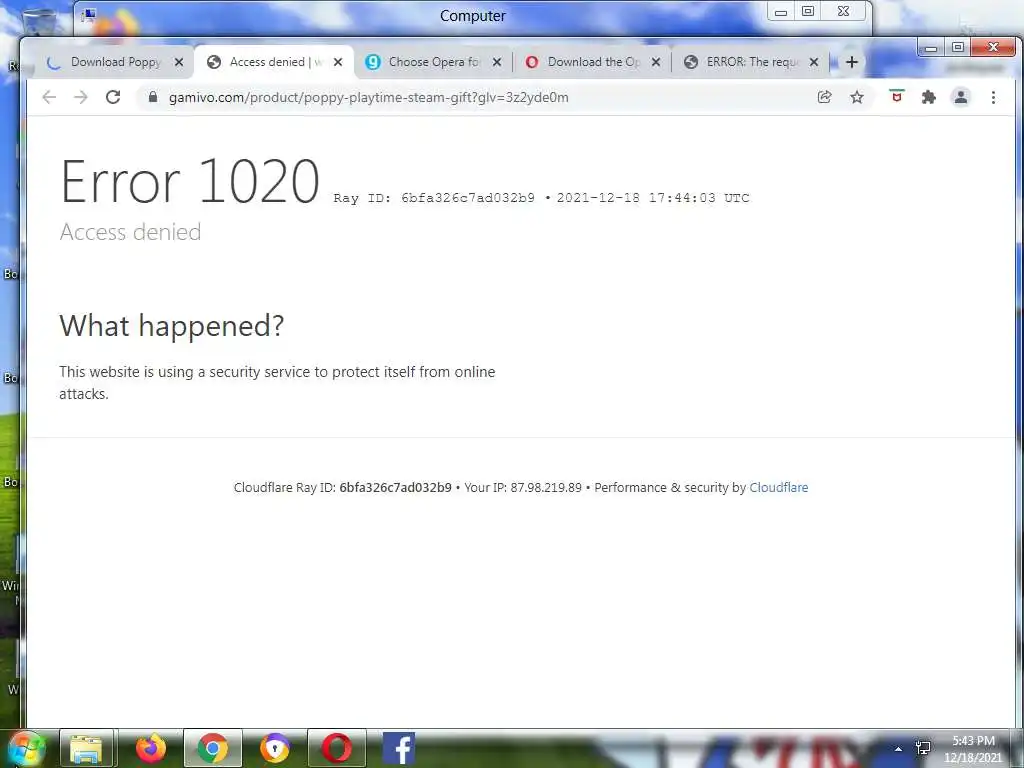Close the ERROR: The requ tab

coord(814,62)
